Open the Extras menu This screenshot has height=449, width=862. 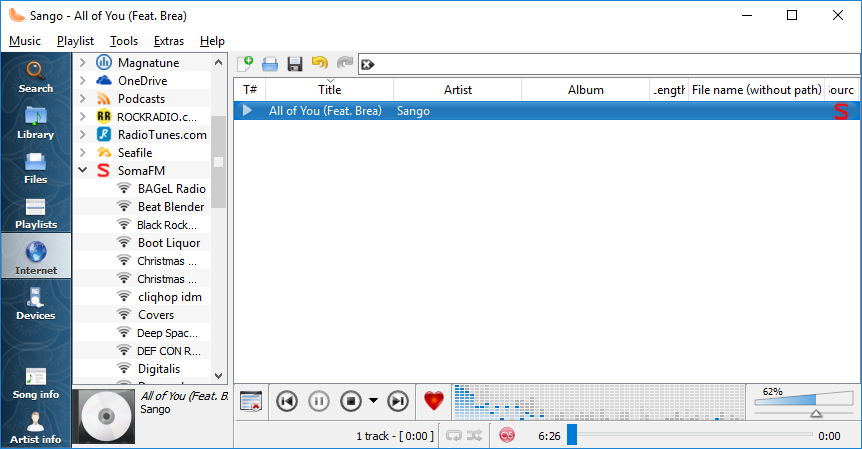point(169,41)
